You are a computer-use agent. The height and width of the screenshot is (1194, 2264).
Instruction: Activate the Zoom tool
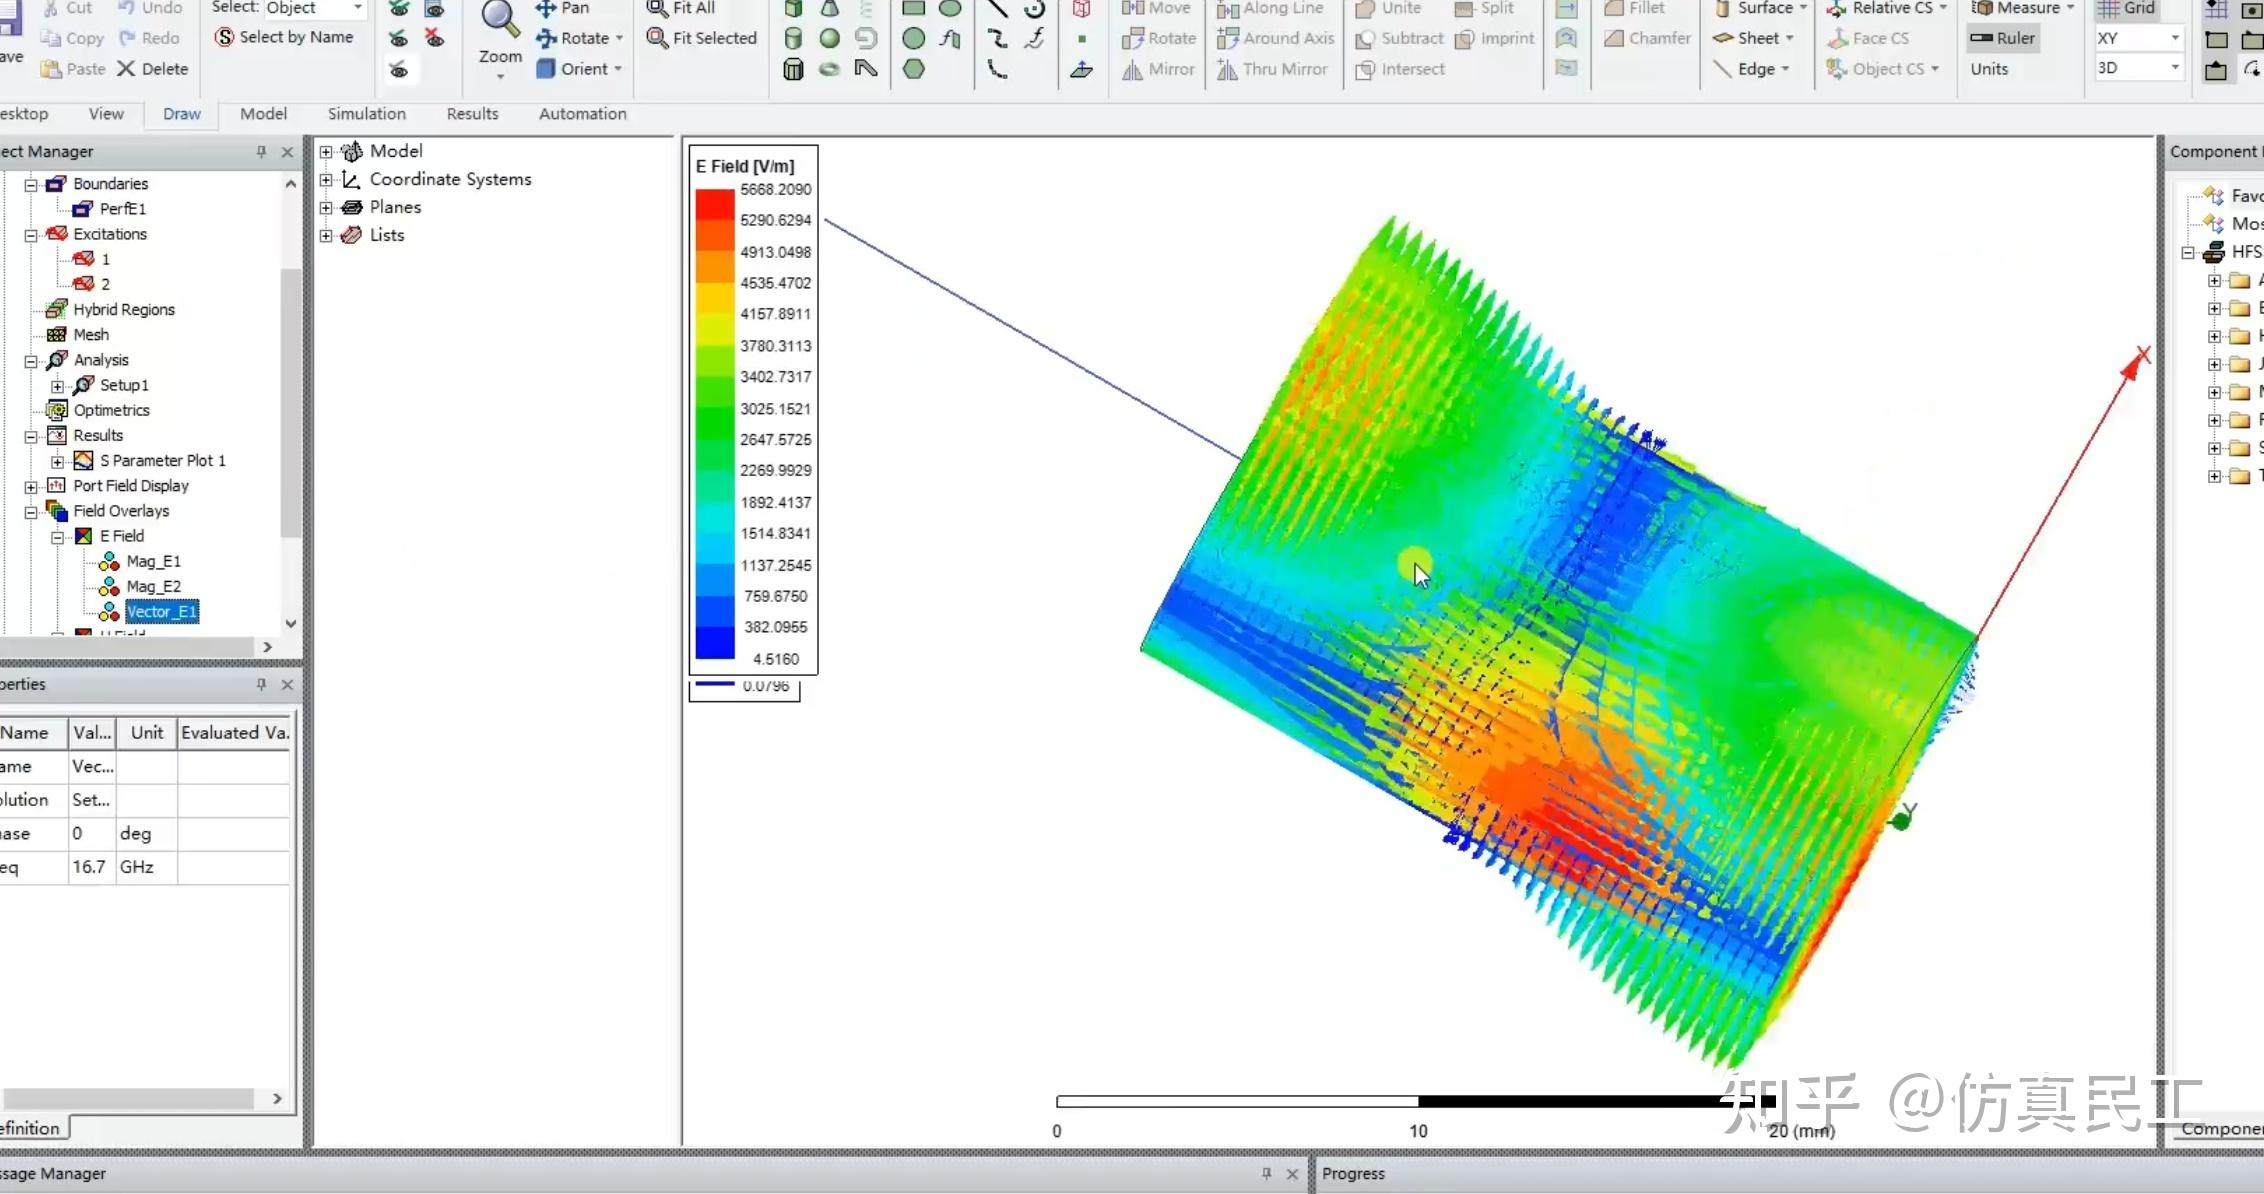click(499, 30)
